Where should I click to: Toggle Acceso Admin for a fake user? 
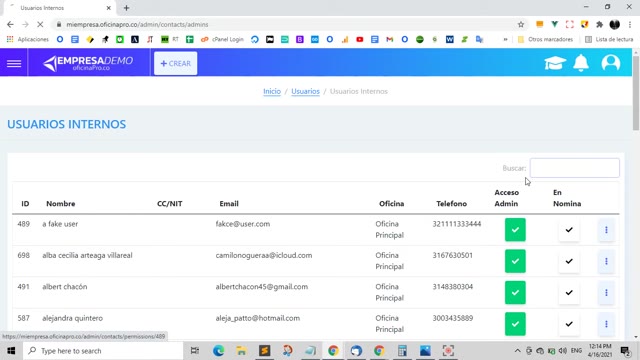pyautogui.click(x=515, y=230)
